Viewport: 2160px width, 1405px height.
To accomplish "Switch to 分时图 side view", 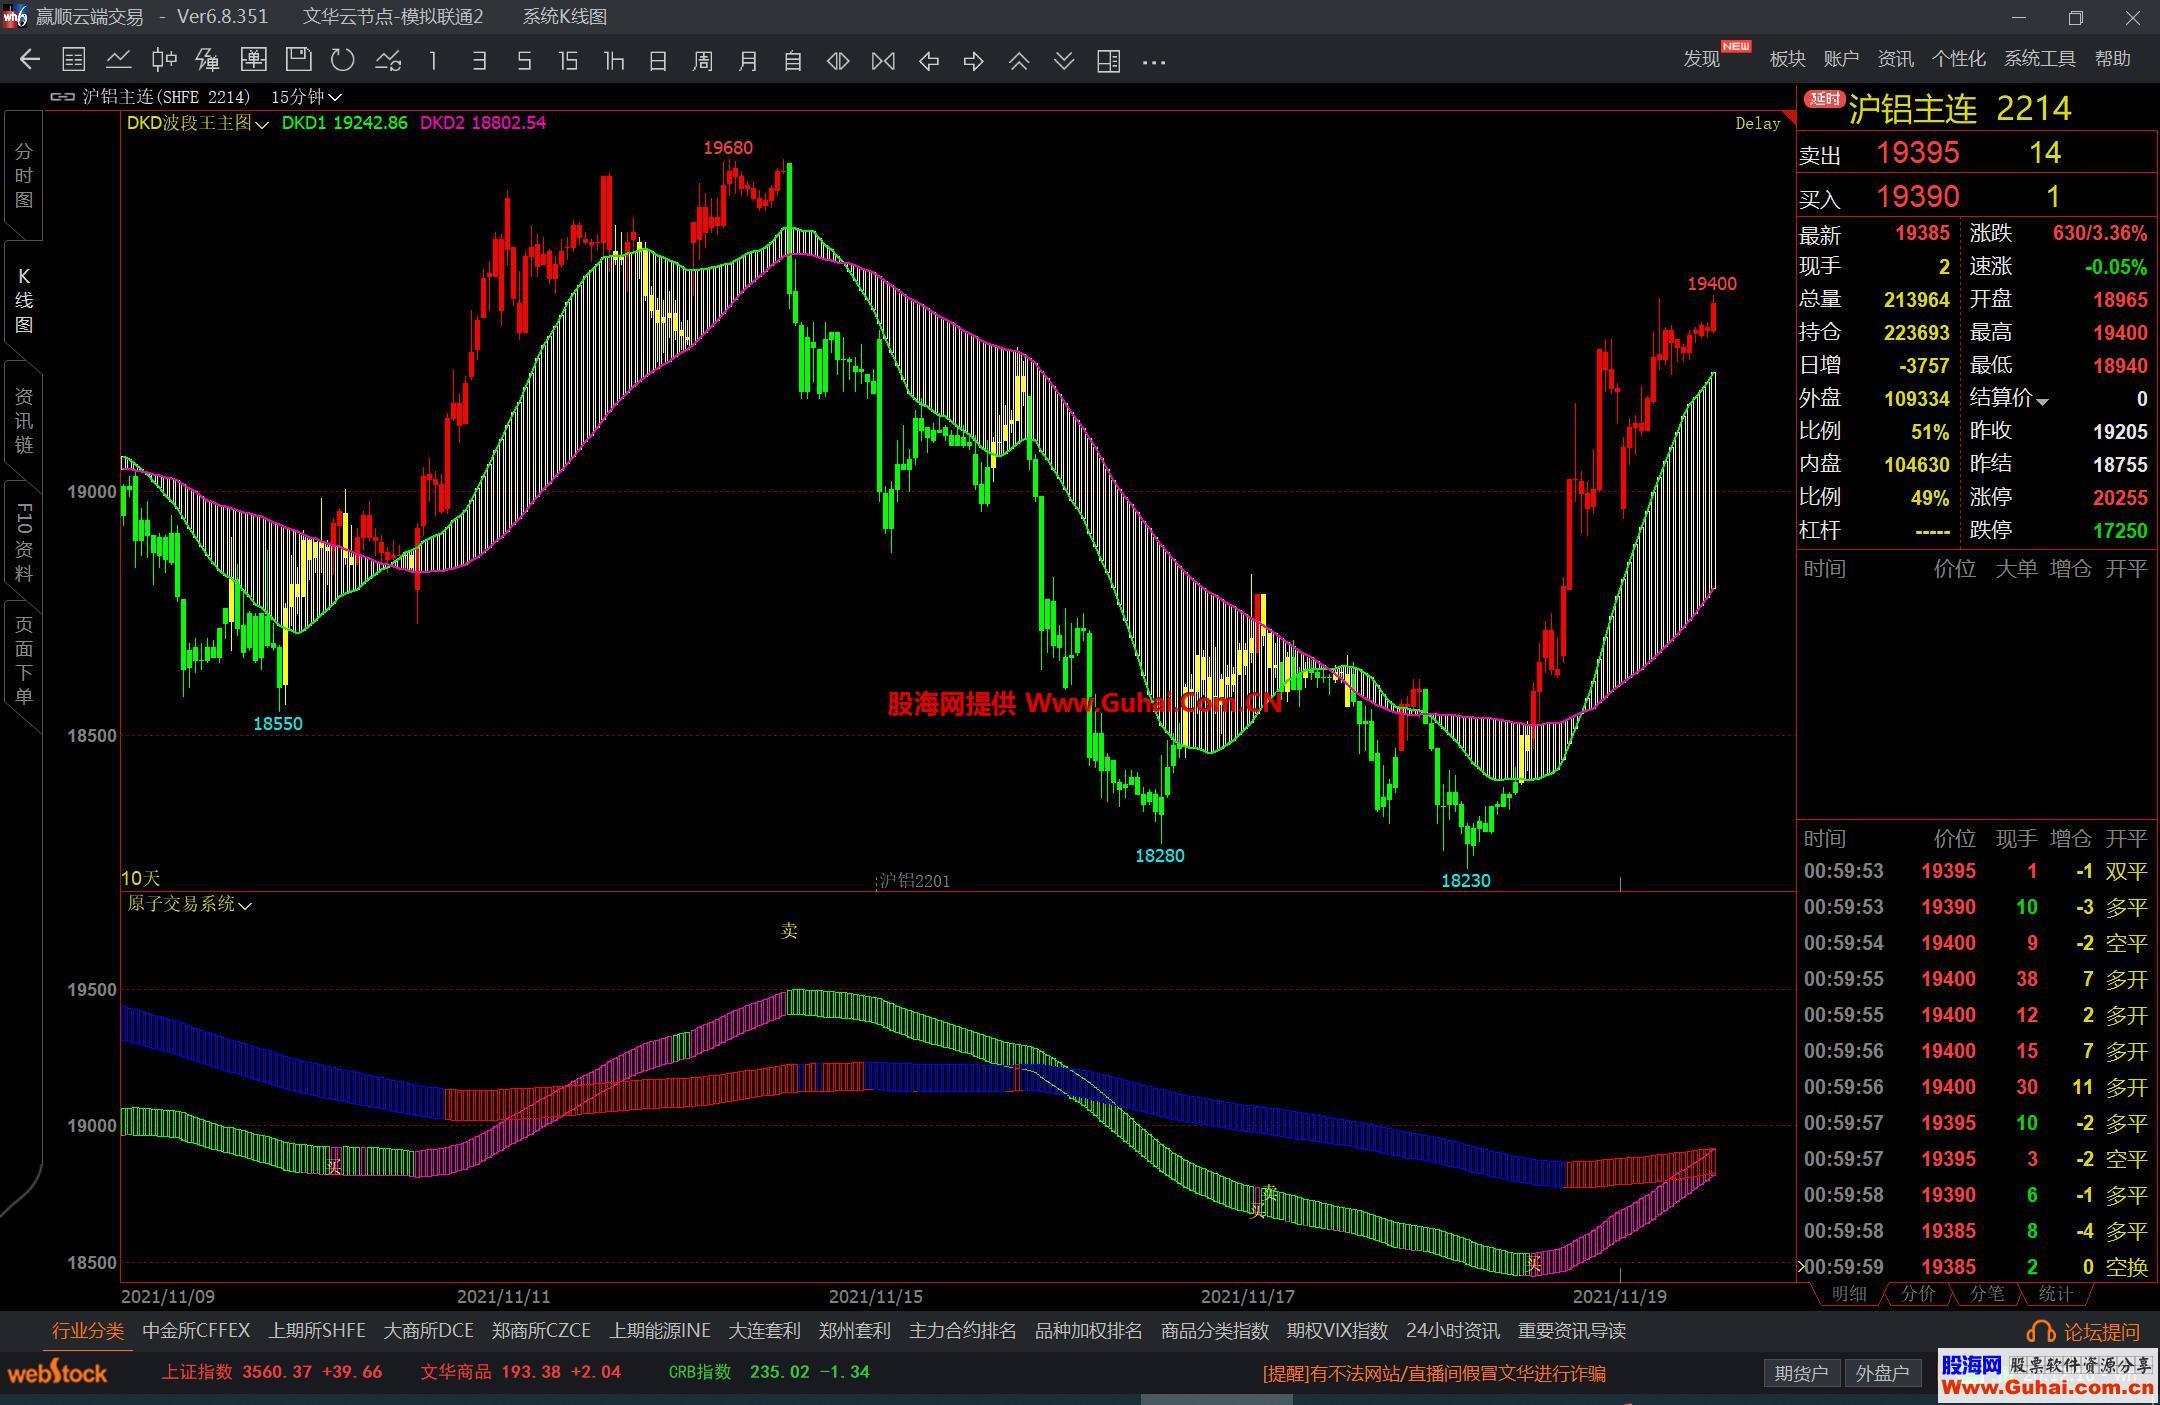I will tap(23, 176).
